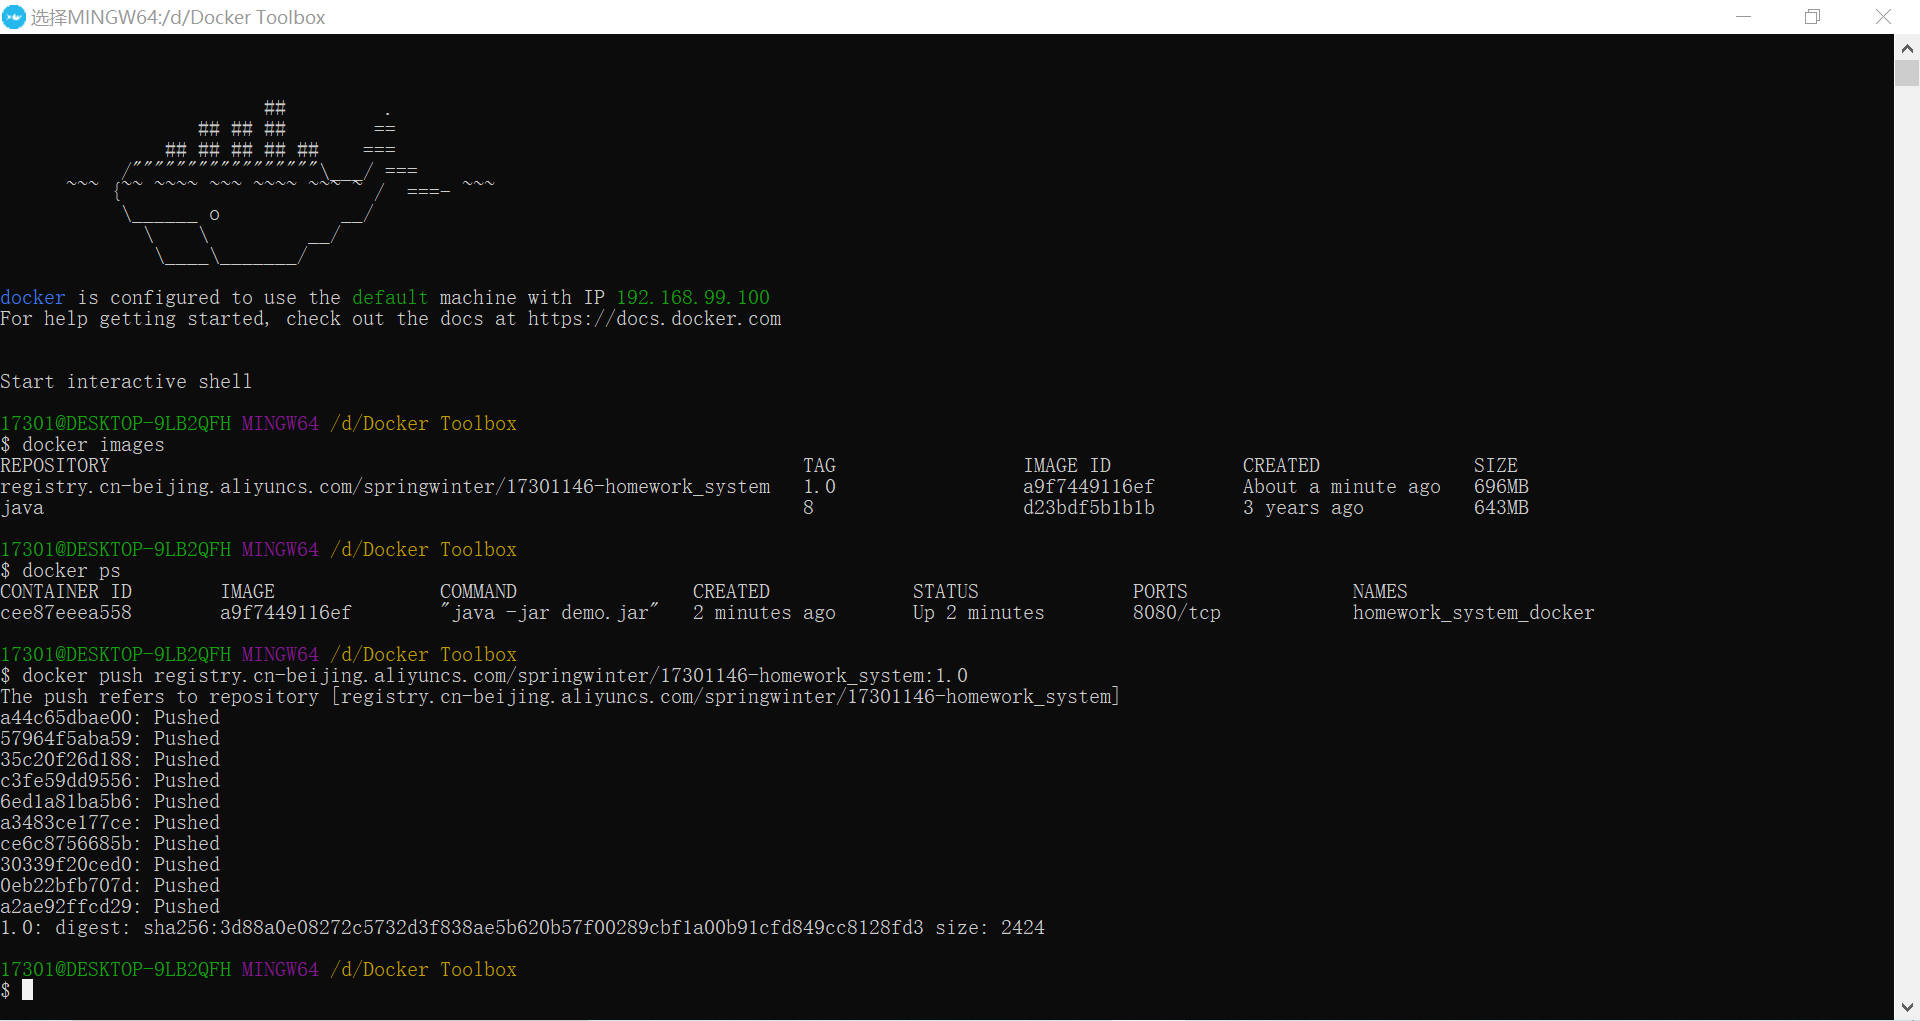
Task: Click the layer a44c65dbae00 Pushed line
Action: 110,717
